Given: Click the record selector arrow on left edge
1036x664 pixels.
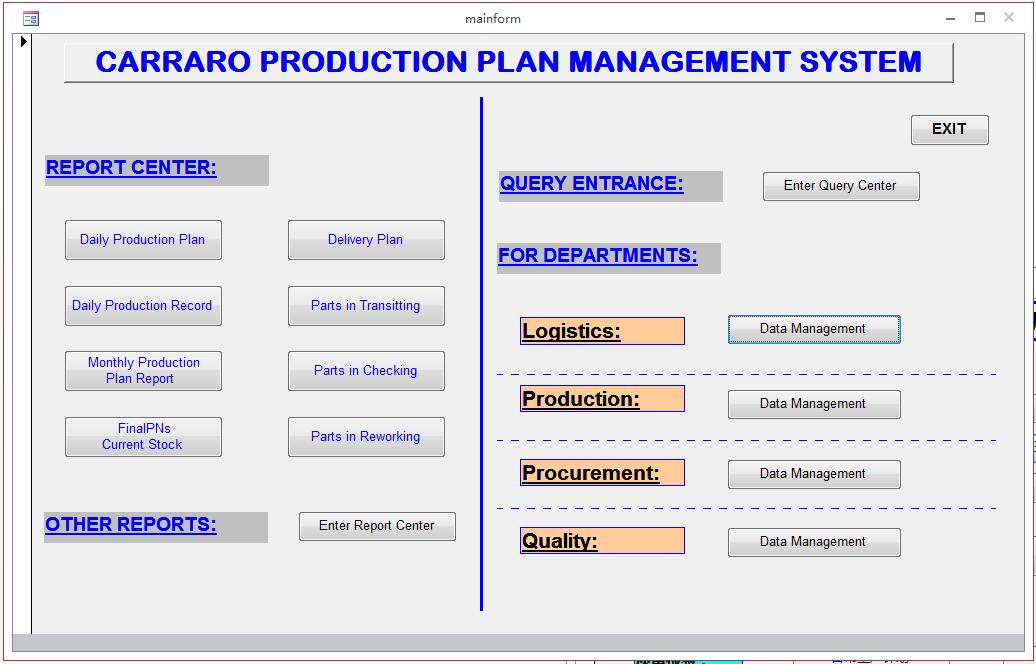Looking at the screenshot, I should point(24,42).
